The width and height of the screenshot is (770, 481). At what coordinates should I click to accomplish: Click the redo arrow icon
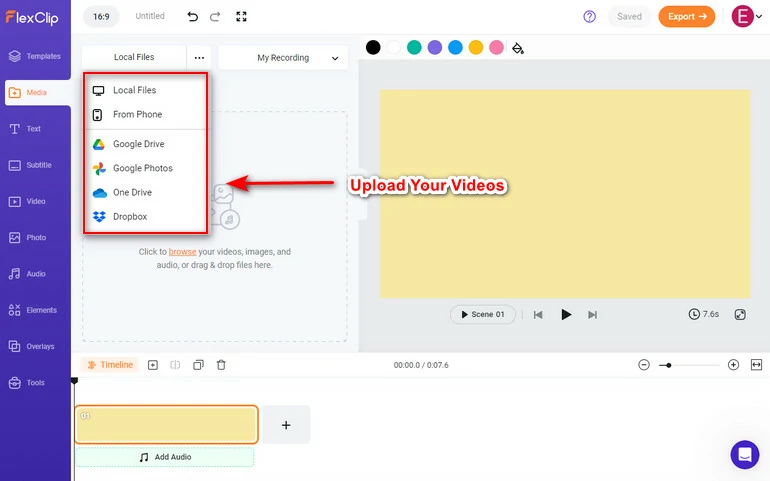[215, 17]
